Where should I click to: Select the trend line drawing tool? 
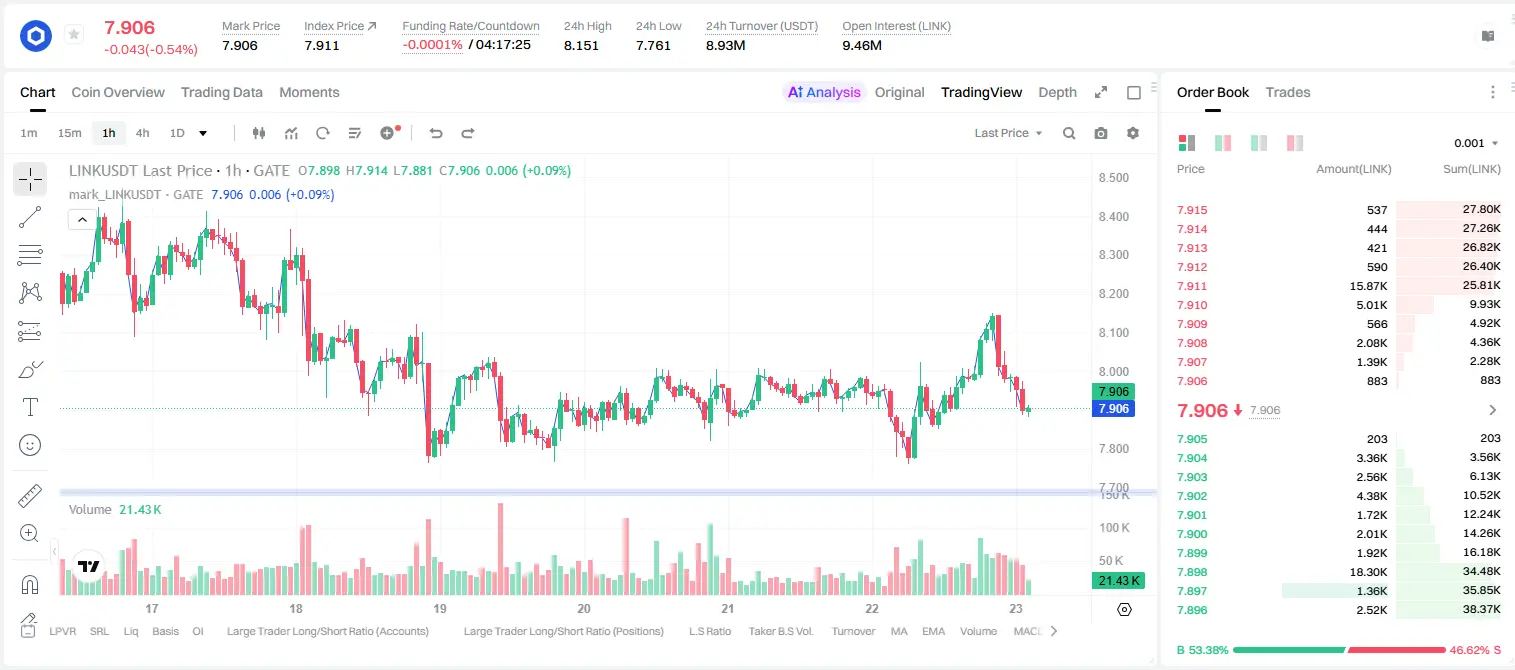pos(30,217)
